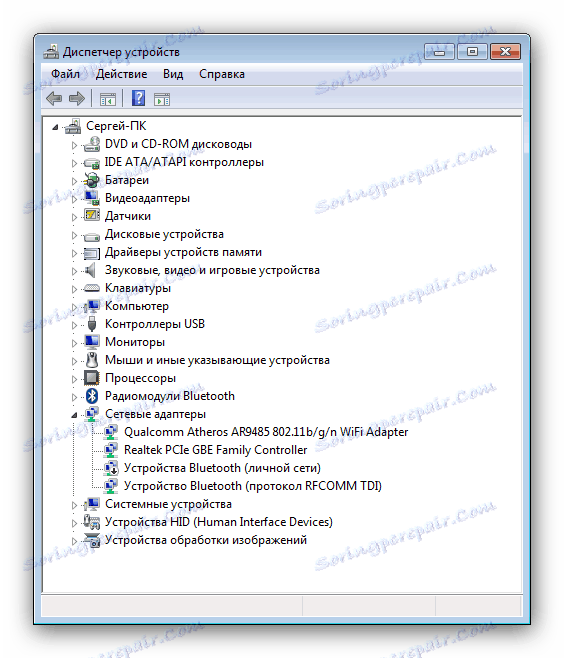Image resolution: width=564 pixels, height=658 pixels.
Task: Expand IDE ATA/ATAPI контроллеры node
Action: tap(74, 163)
